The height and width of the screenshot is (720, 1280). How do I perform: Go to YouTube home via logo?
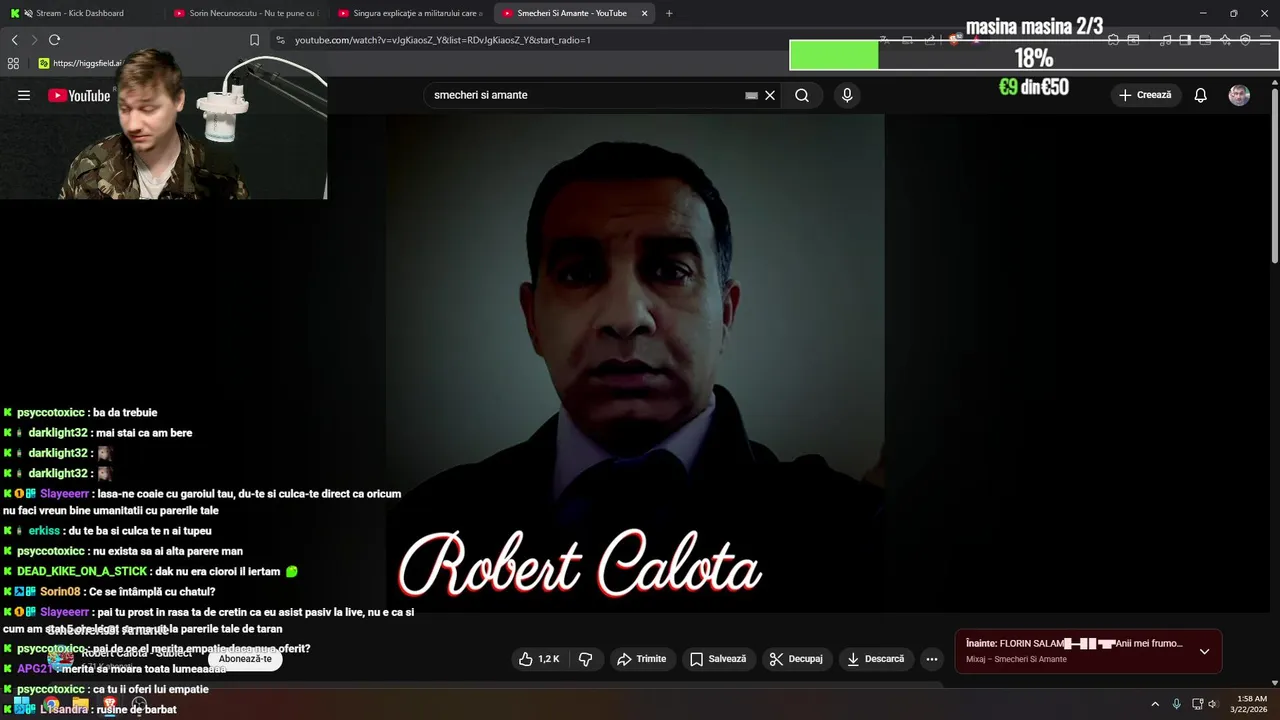(79, 96)
